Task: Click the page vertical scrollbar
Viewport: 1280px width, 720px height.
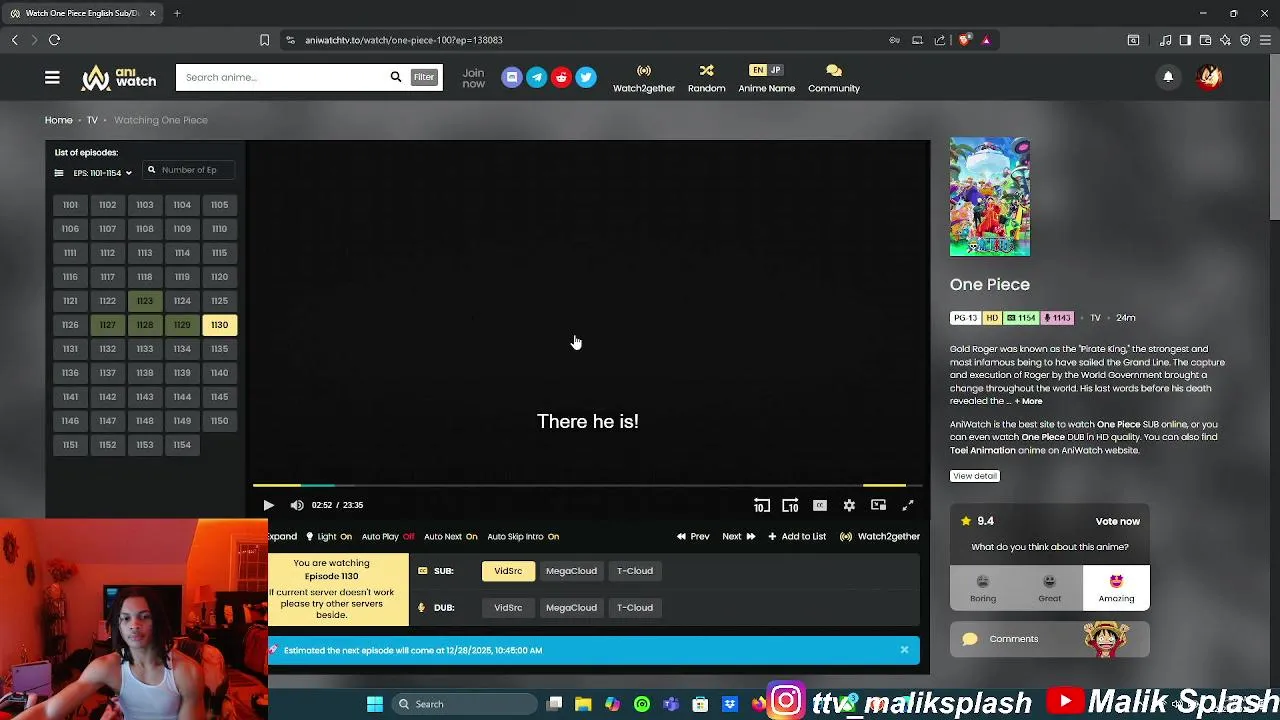Action: 1274,140
